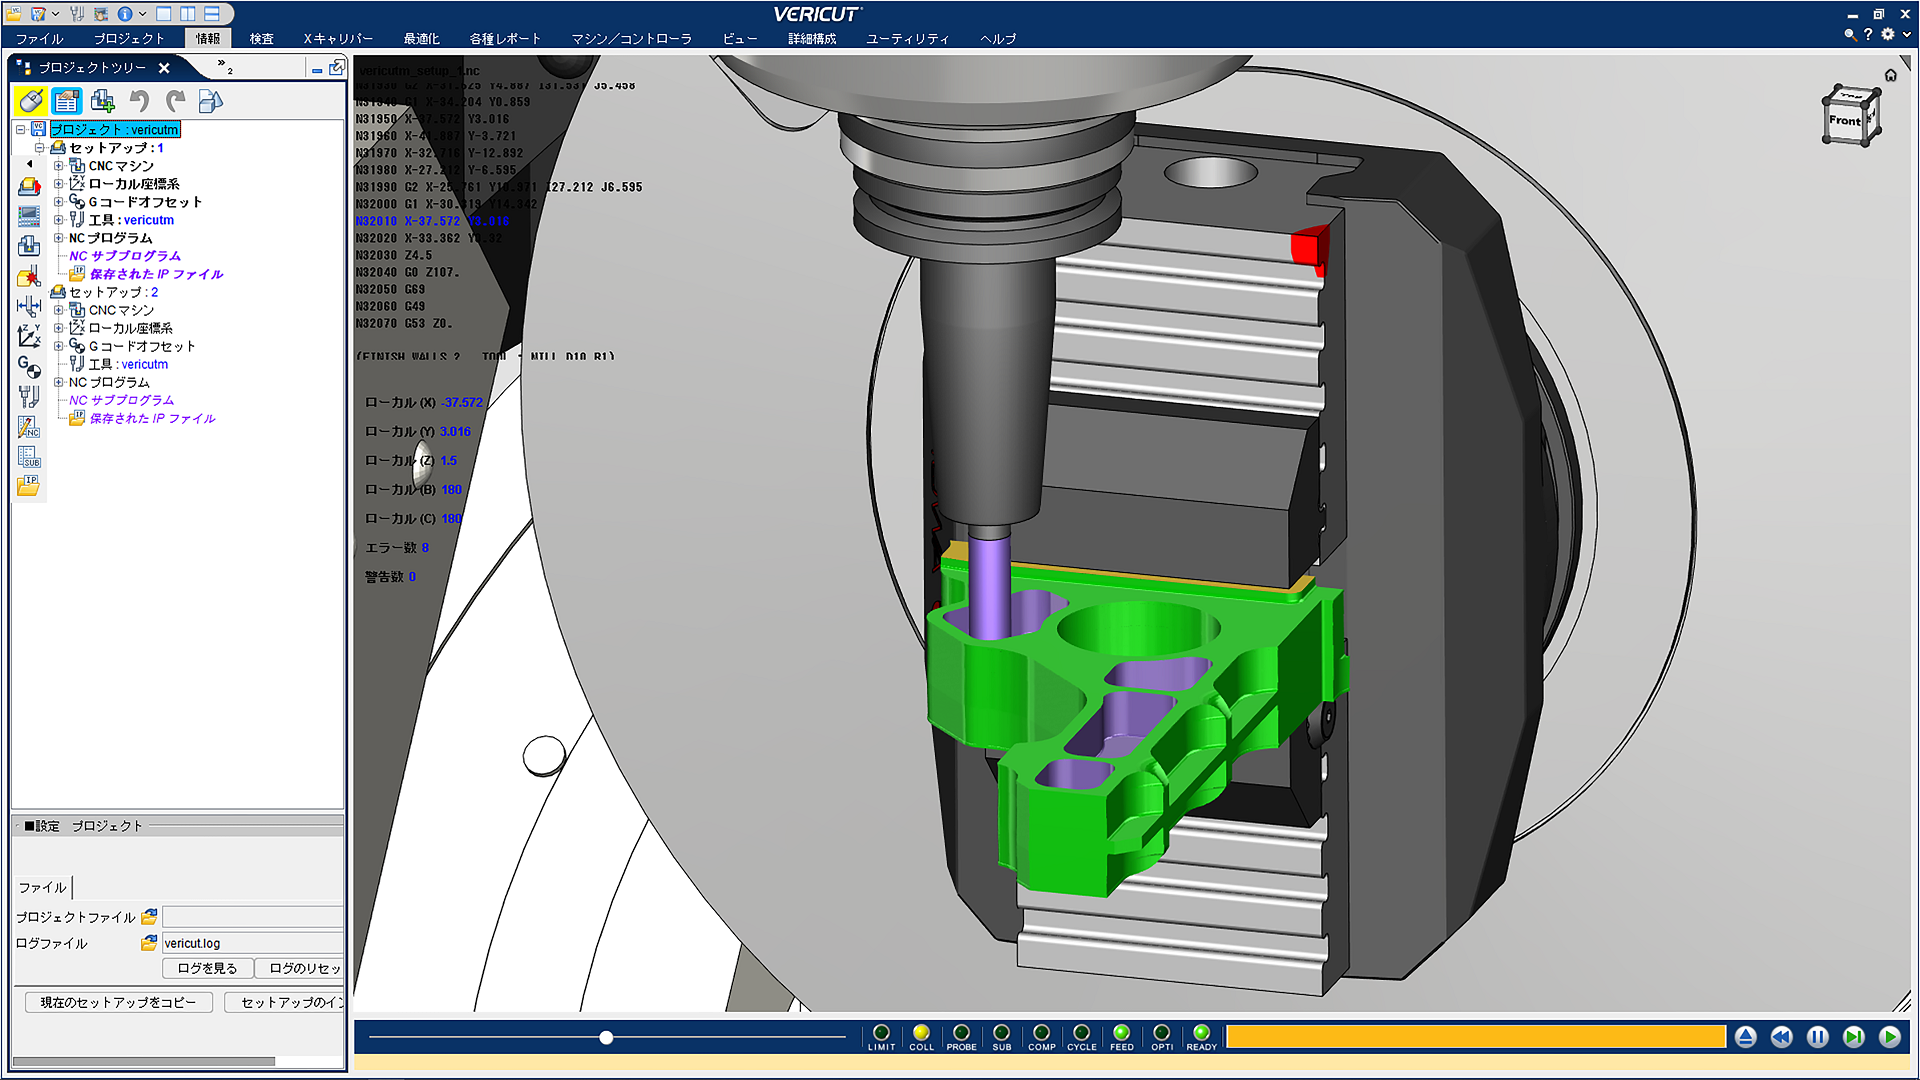The height and width of the screenshot is (1080, 1920).
Task: Click the undo arrow in project tree toolbar
Action: (139, 101)
